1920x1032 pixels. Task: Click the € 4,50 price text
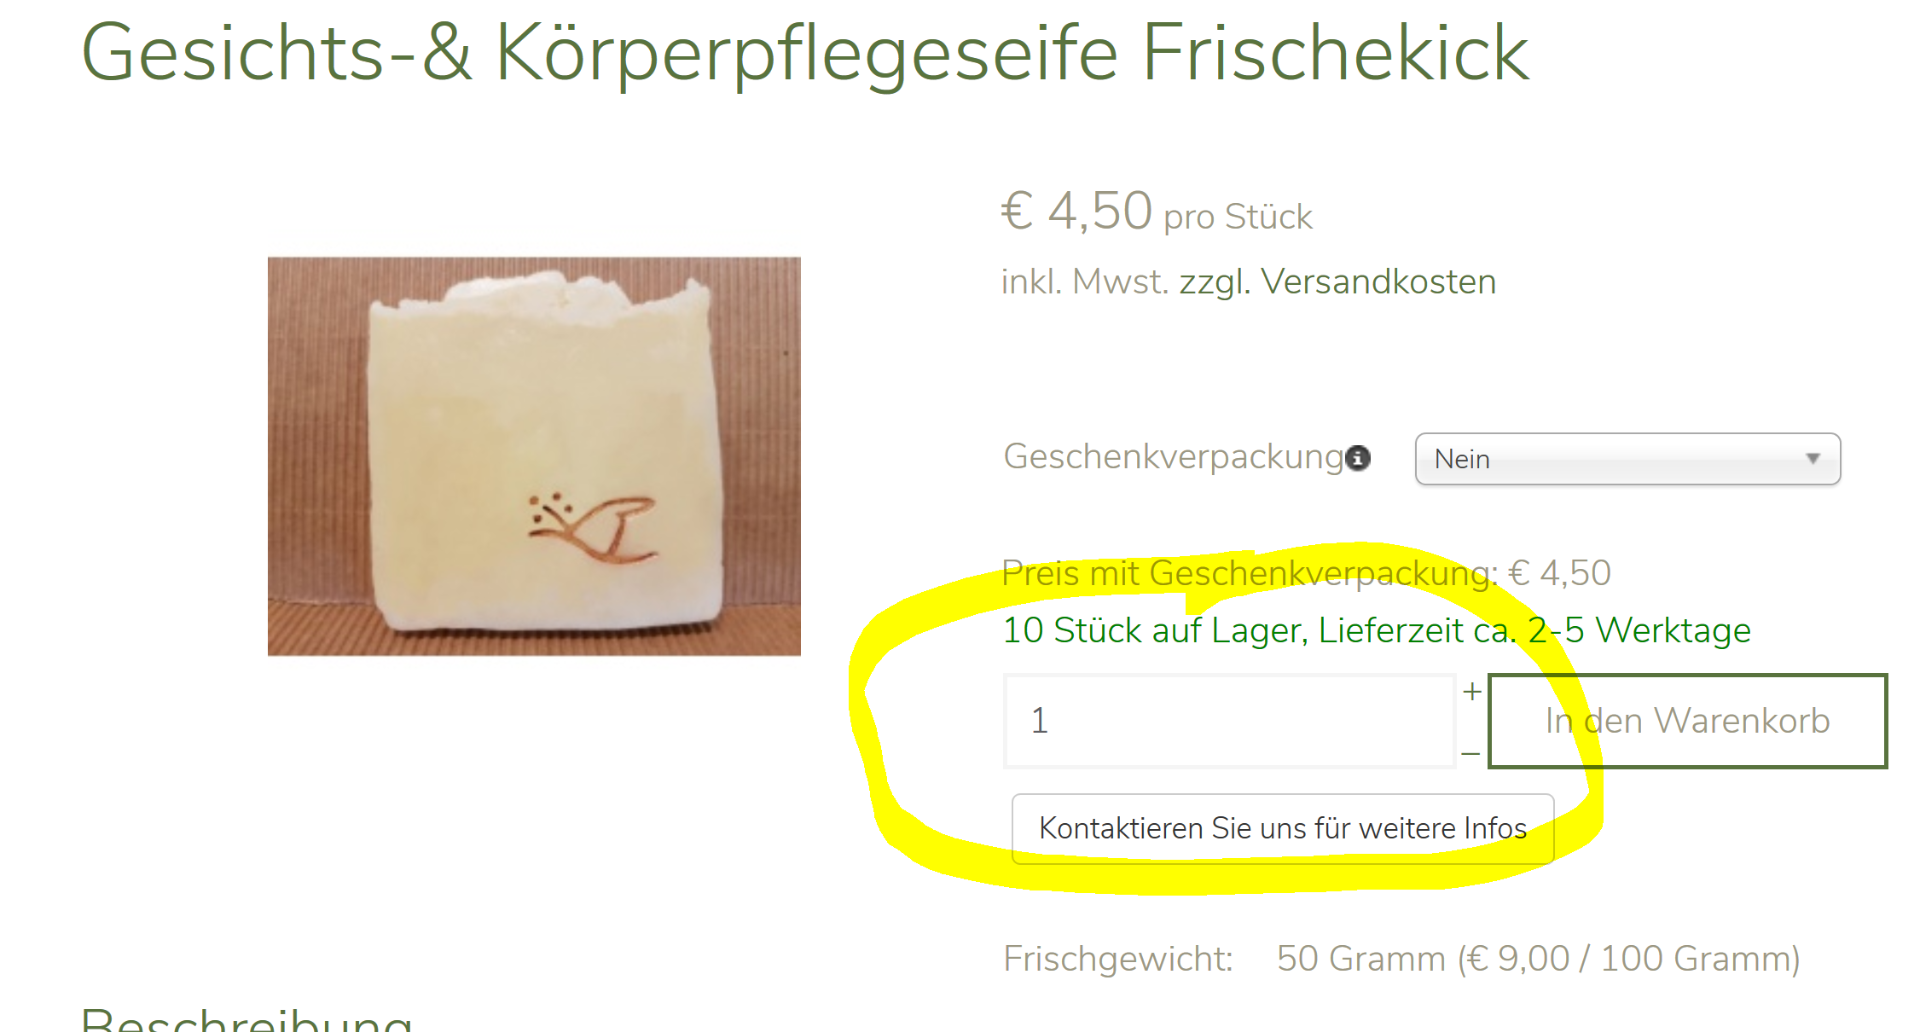[1077, 212]
